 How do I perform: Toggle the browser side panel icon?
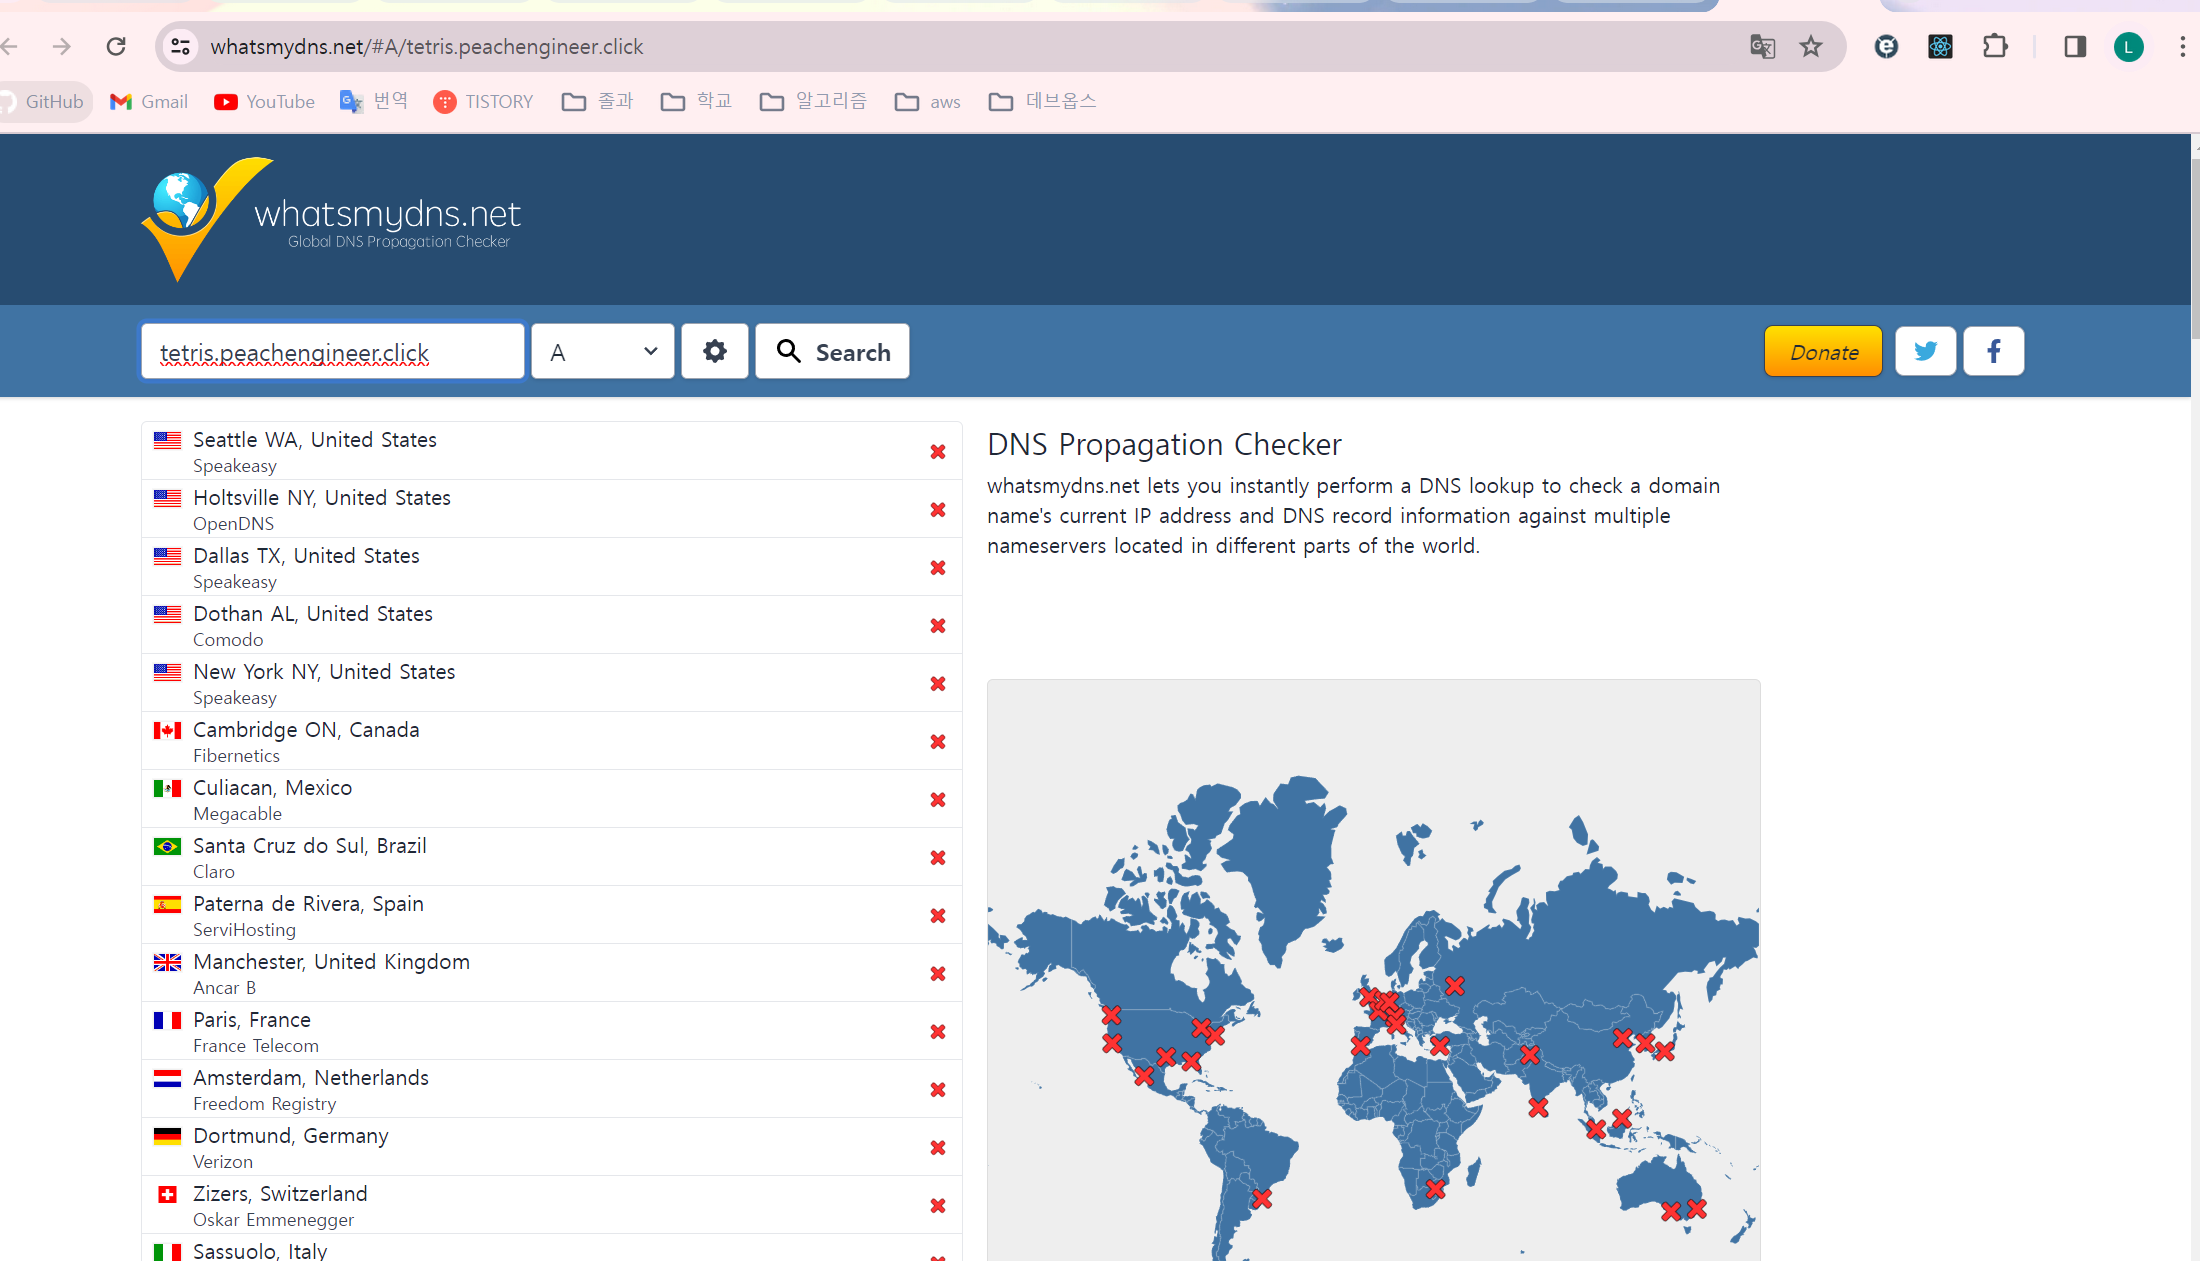pyautogui.click(x=2075, y=47)
